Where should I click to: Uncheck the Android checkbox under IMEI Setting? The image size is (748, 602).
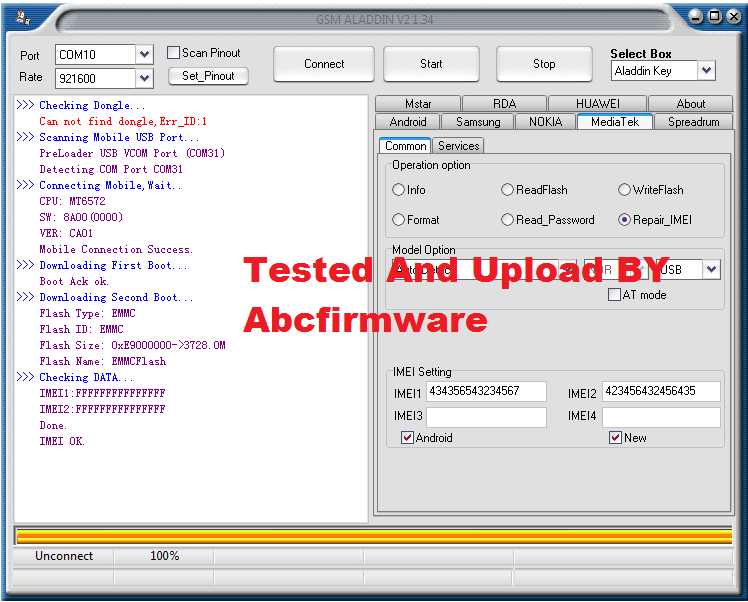pyautogui.click(x=407, y=437)
